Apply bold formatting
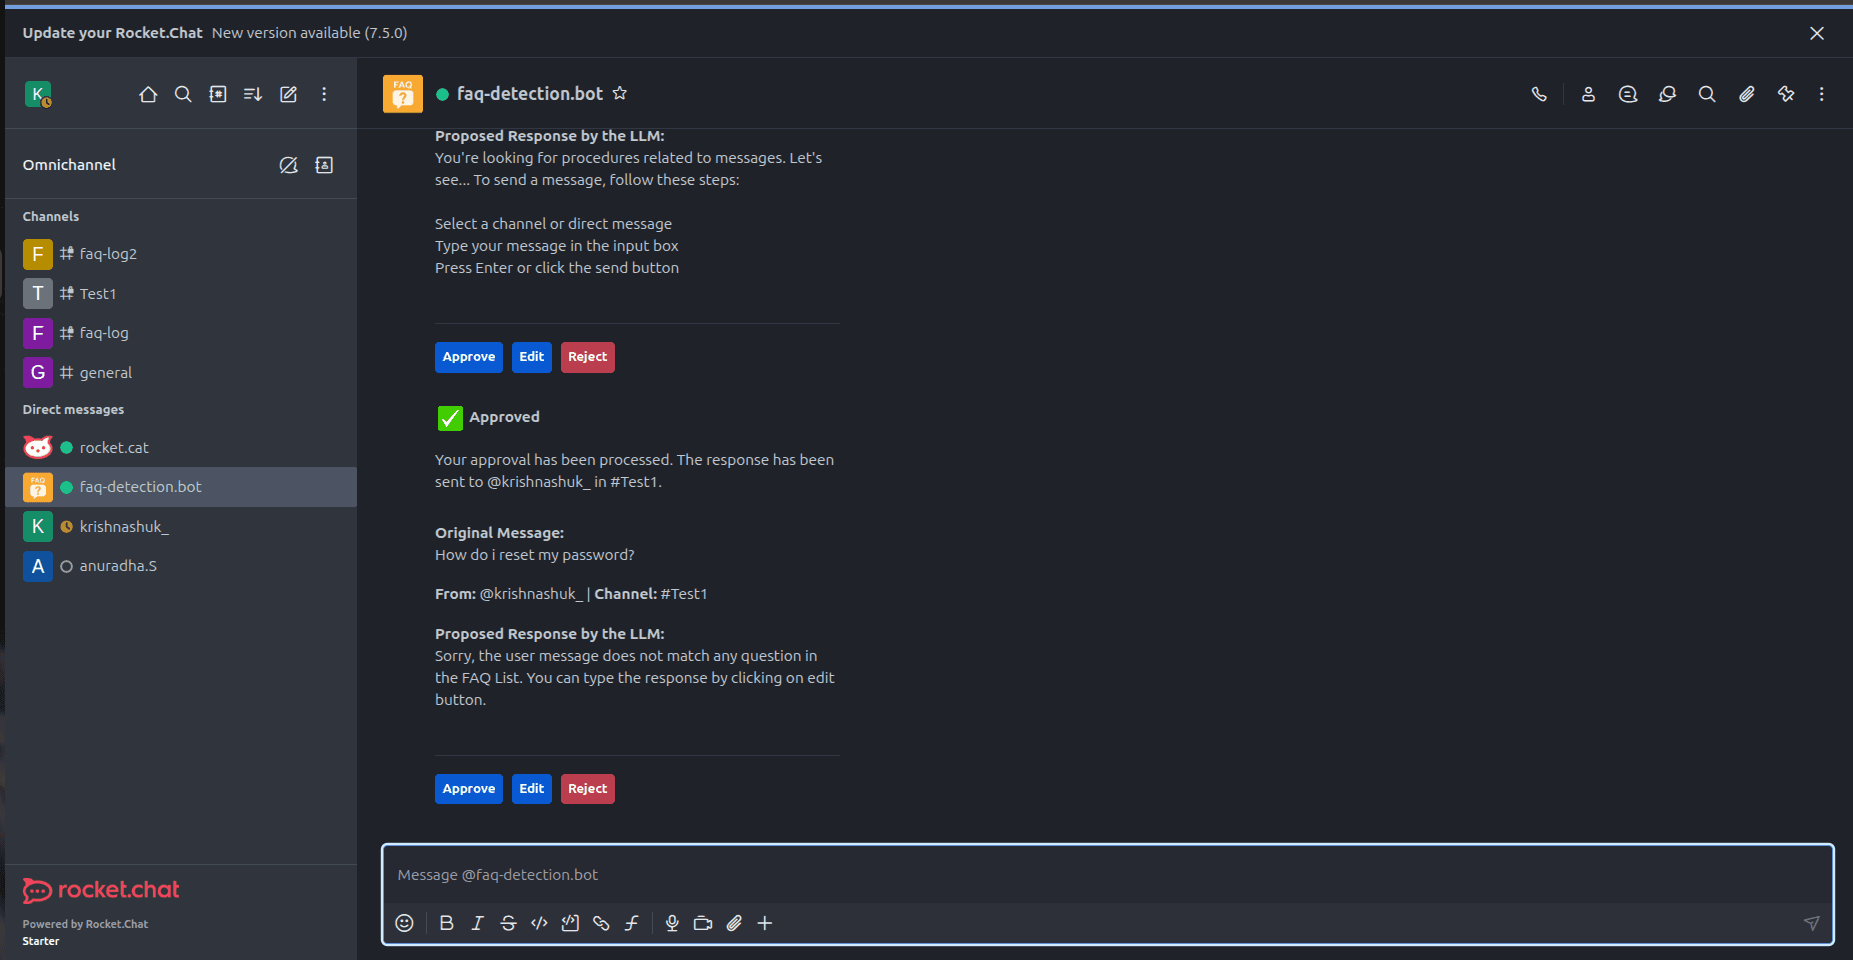The width and height of the screenshot is (1853, 960). pos(447,923)
